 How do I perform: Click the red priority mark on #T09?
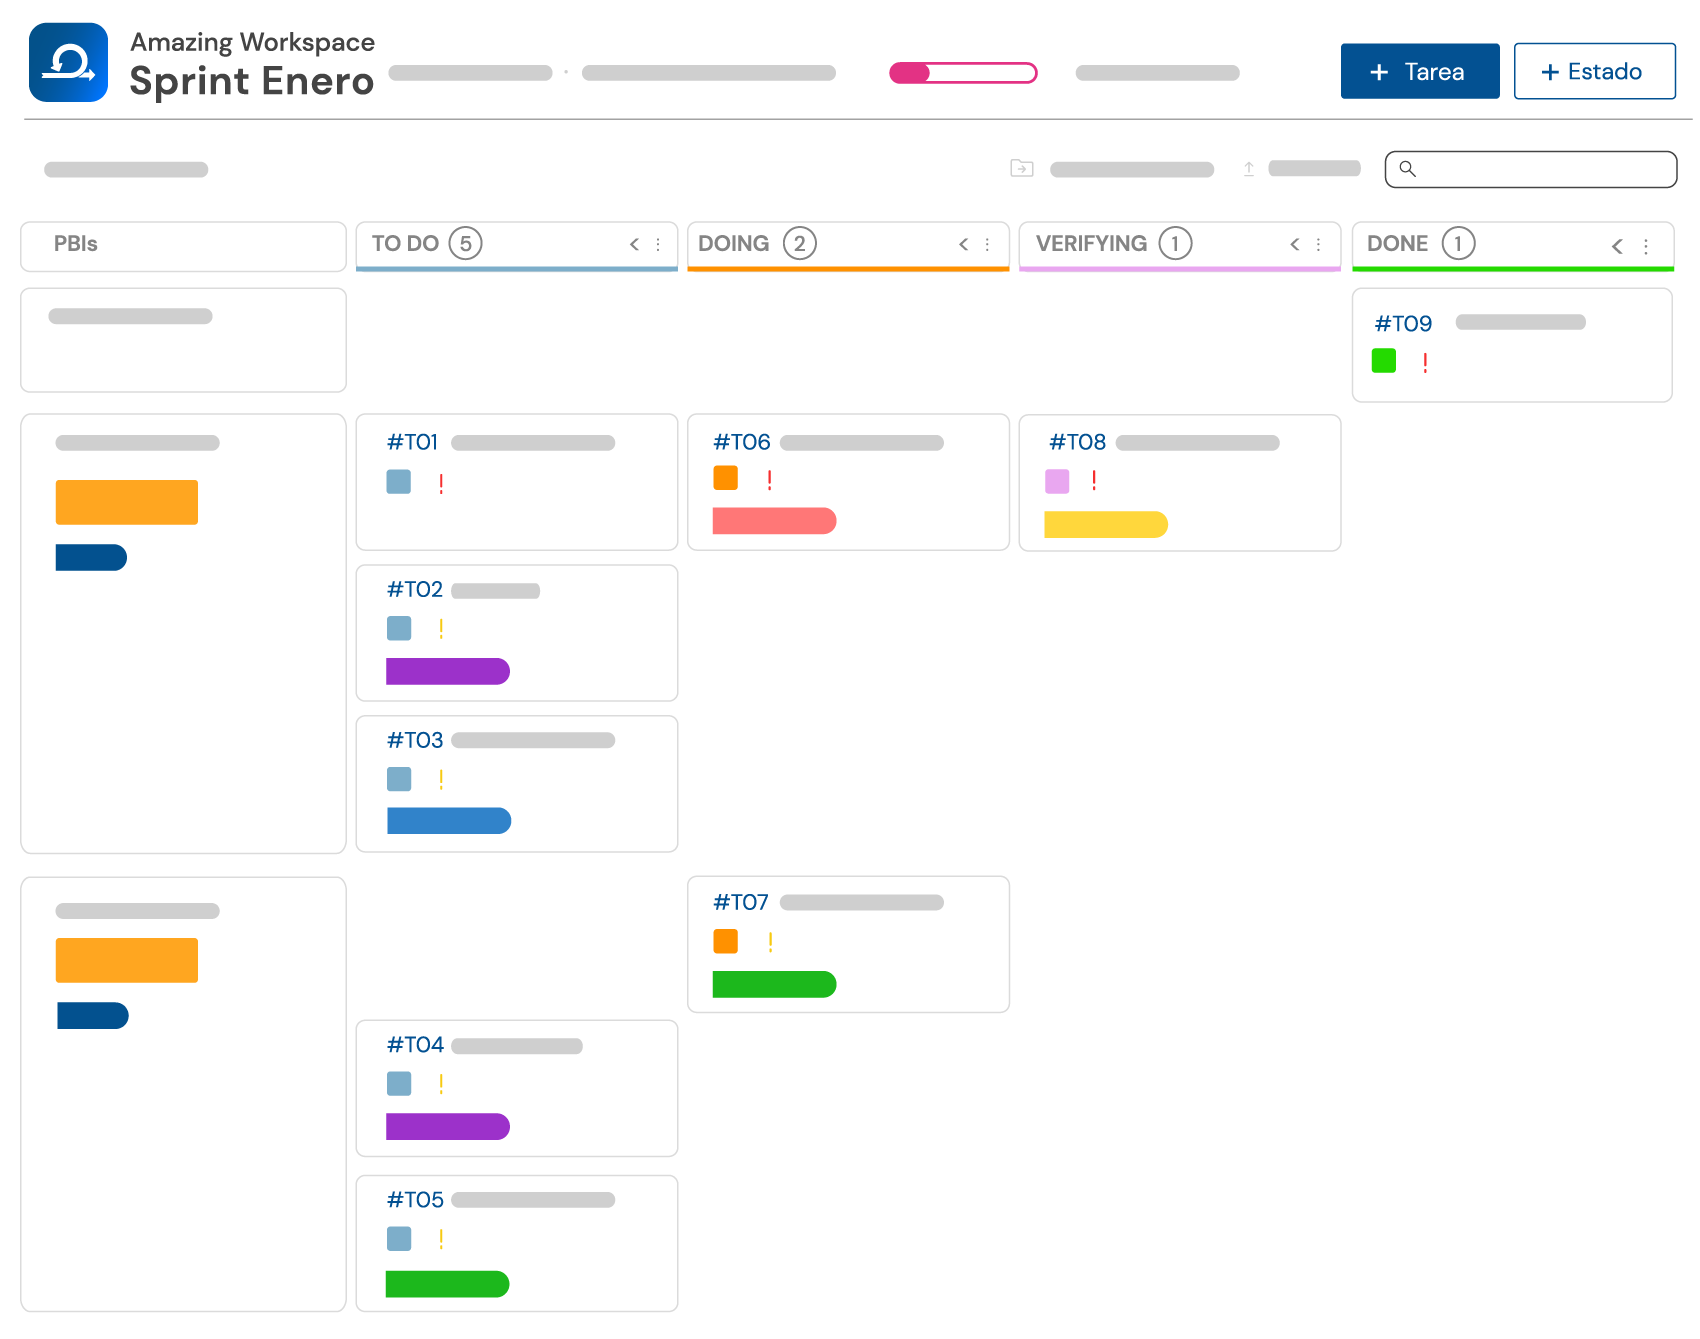coord(1425,363)
